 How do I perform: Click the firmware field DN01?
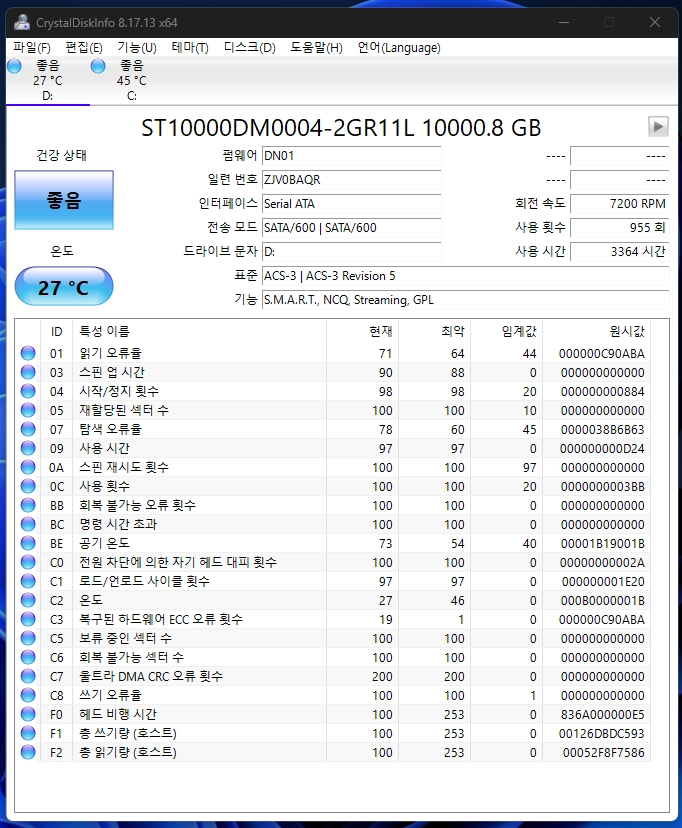[x=352, y=156]
